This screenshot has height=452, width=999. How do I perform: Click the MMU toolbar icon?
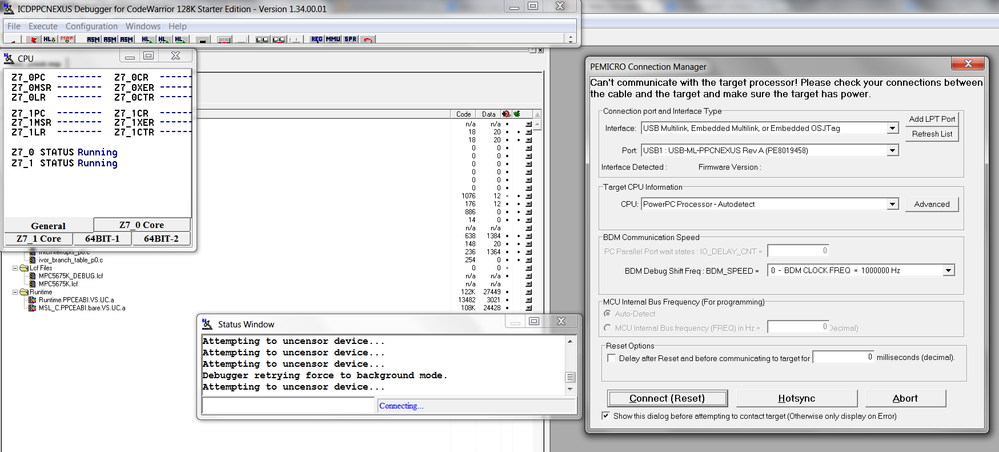pos(333,40)
